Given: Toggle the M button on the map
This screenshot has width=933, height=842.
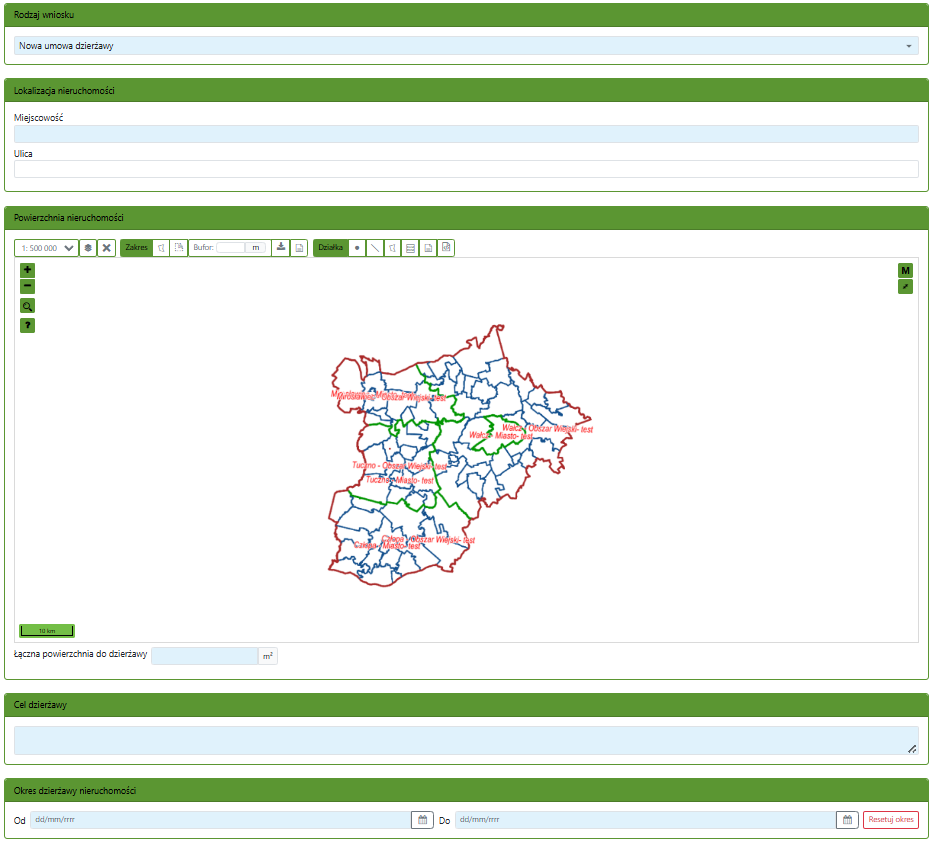Looking at the screenshot, I should 905,270.
